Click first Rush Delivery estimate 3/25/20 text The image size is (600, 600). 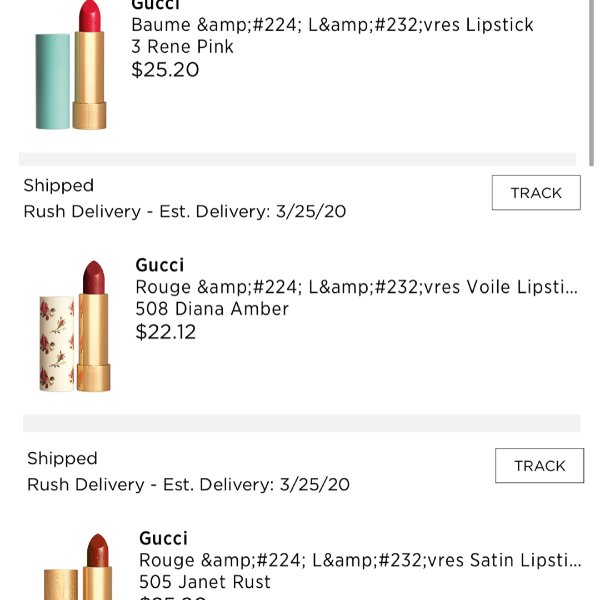pyautogui.click(x=185, y=211)
